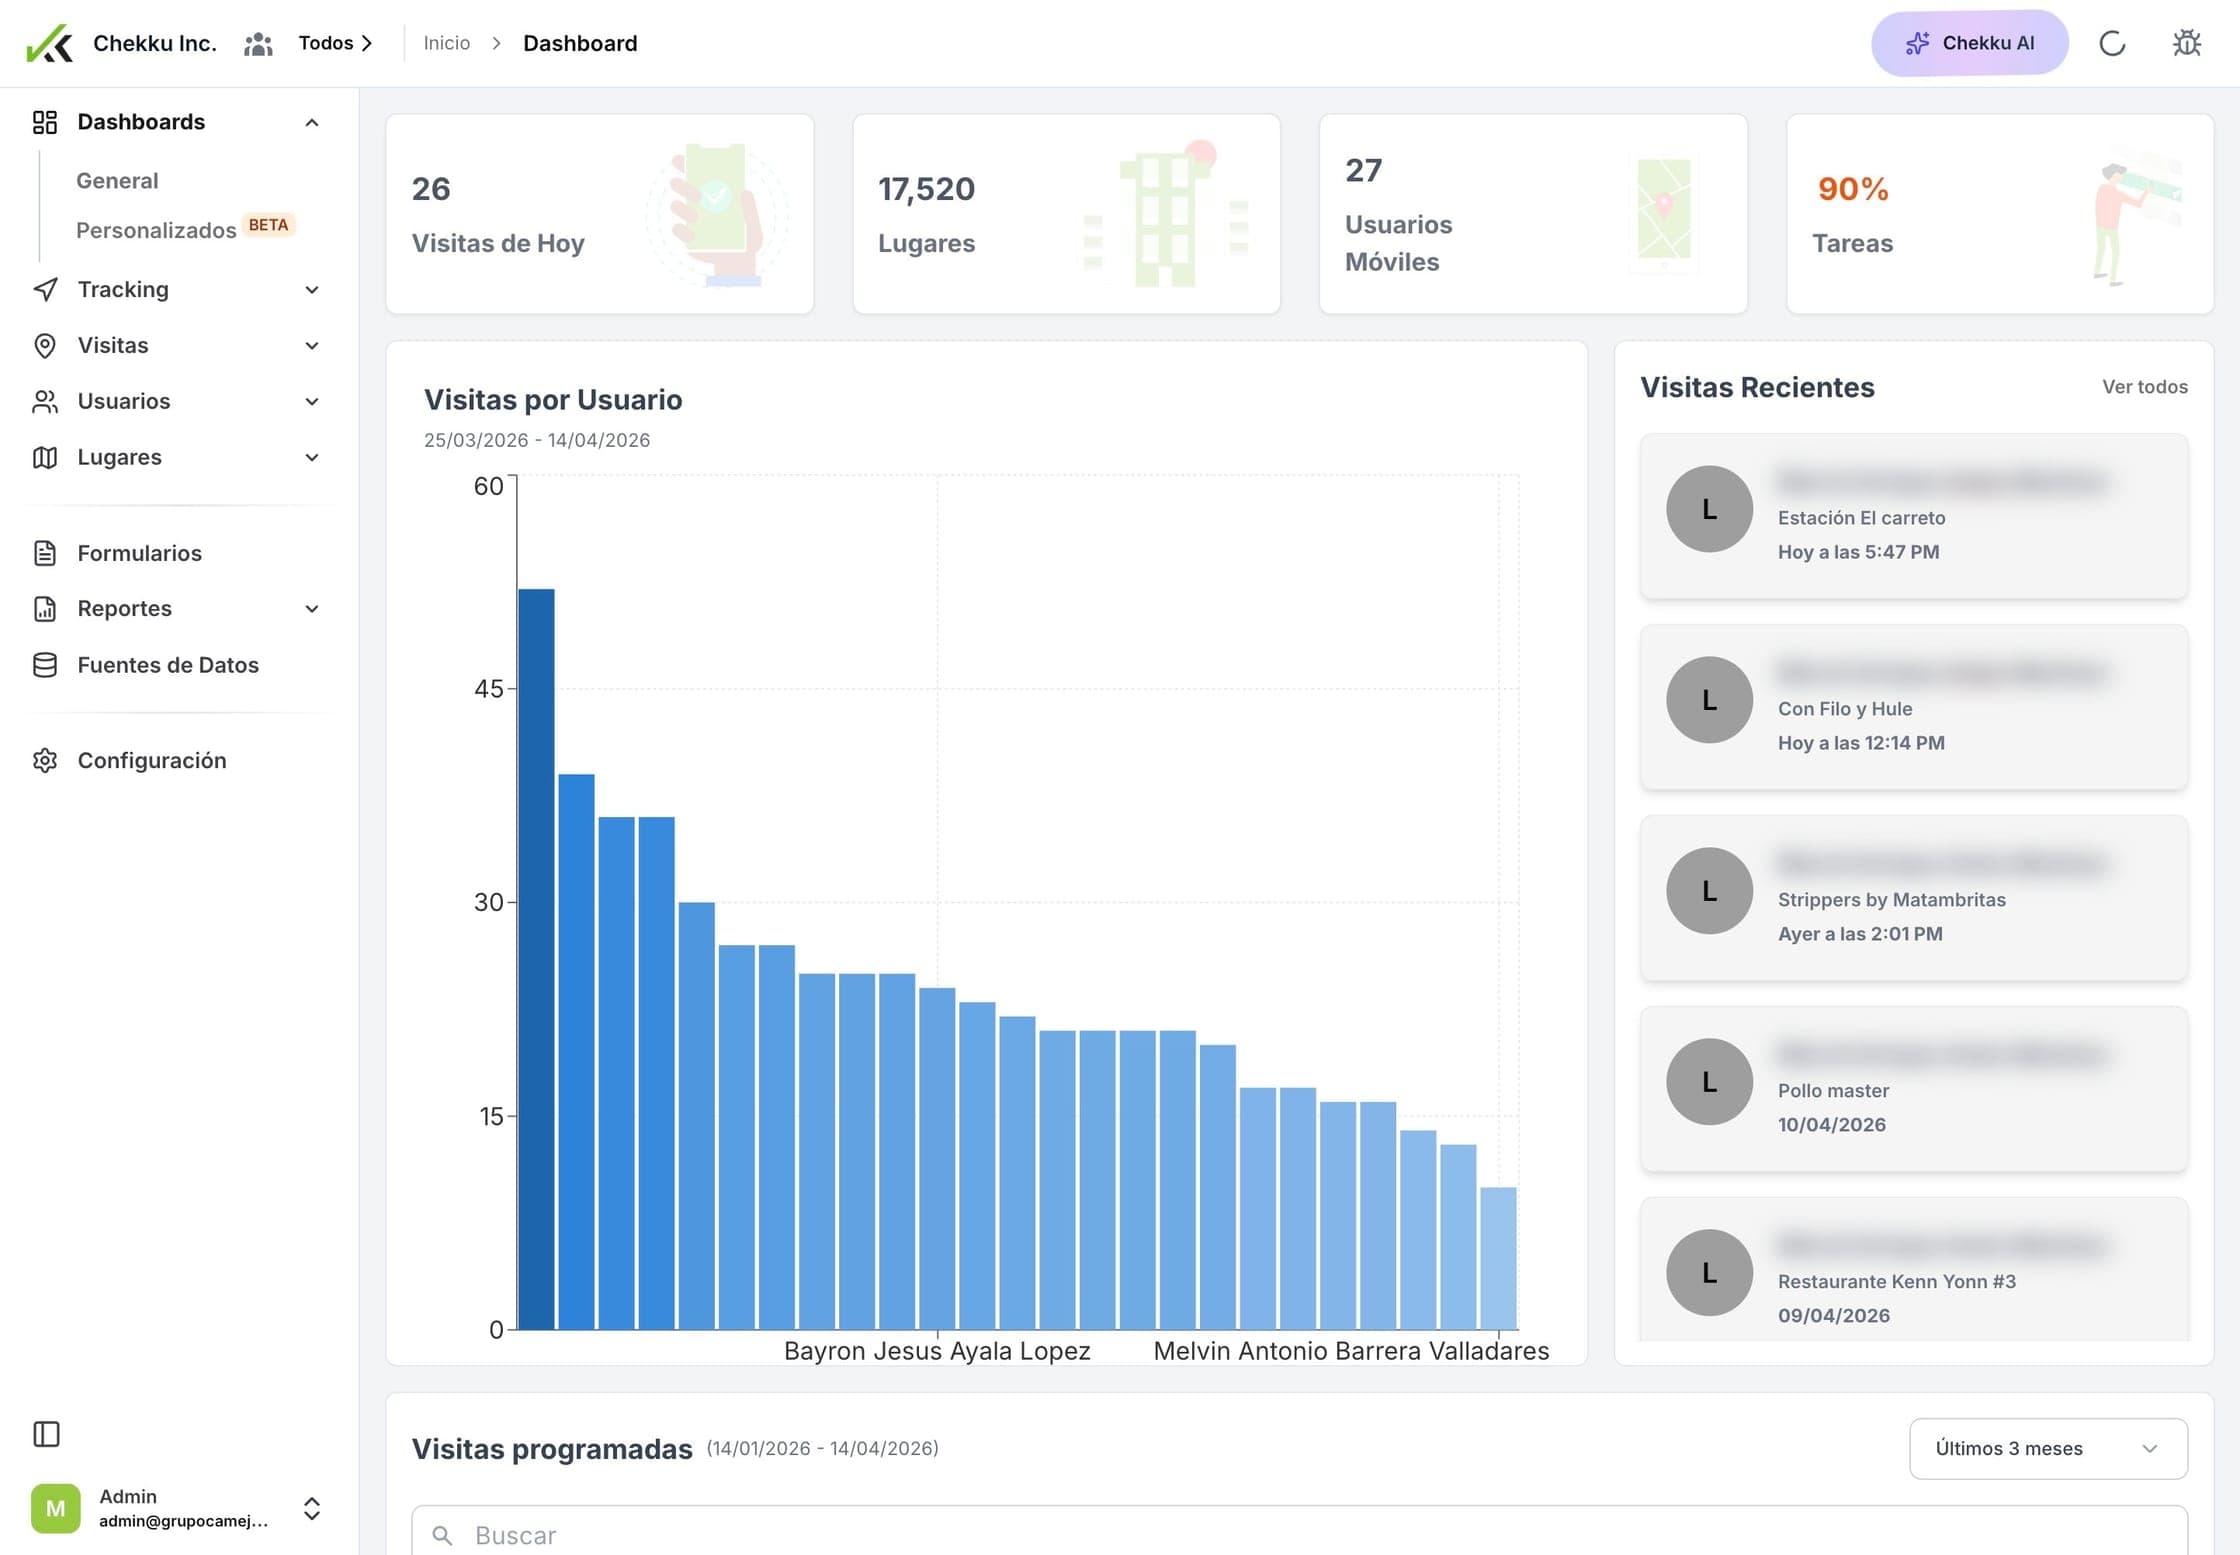Viewport: 2240px width, 1555px height.
Task: Click the Visitas location pin icon
Action: (45, 345)
